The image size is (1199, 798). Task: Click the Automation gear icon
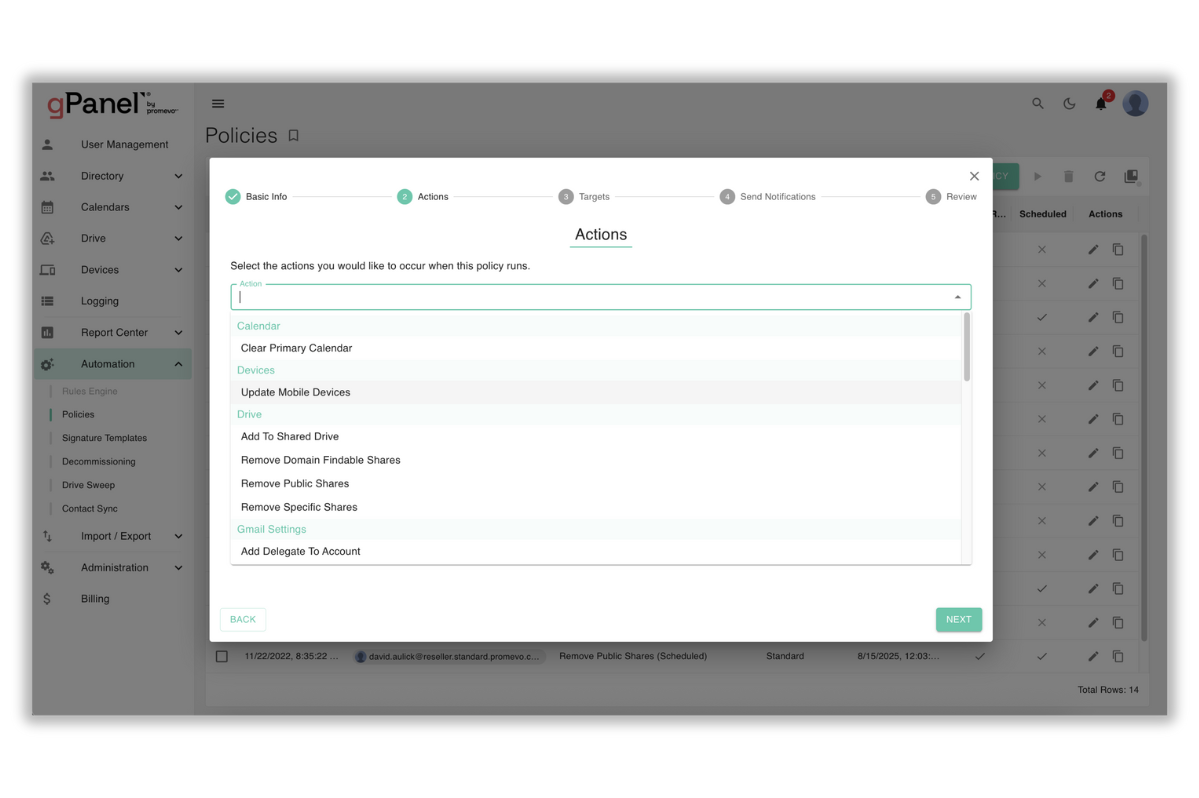coord(47,365)
